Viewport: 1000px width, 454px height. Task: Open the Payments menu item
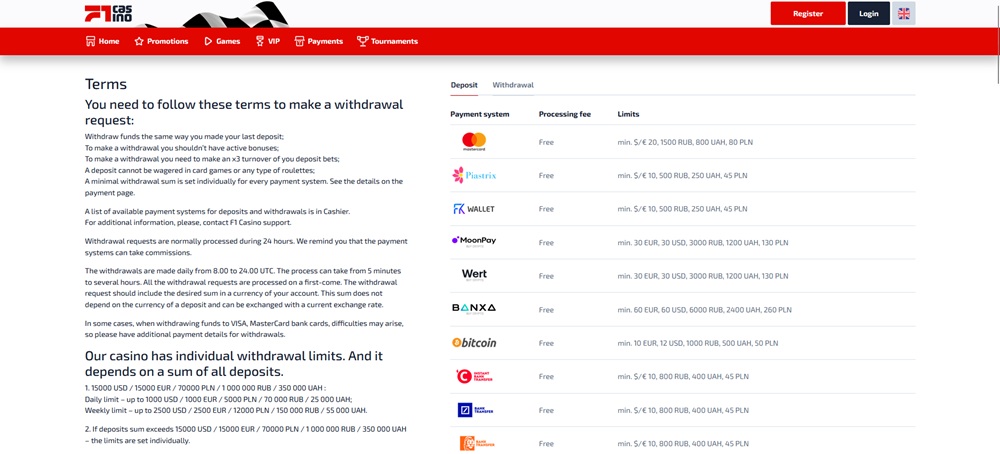318,41
